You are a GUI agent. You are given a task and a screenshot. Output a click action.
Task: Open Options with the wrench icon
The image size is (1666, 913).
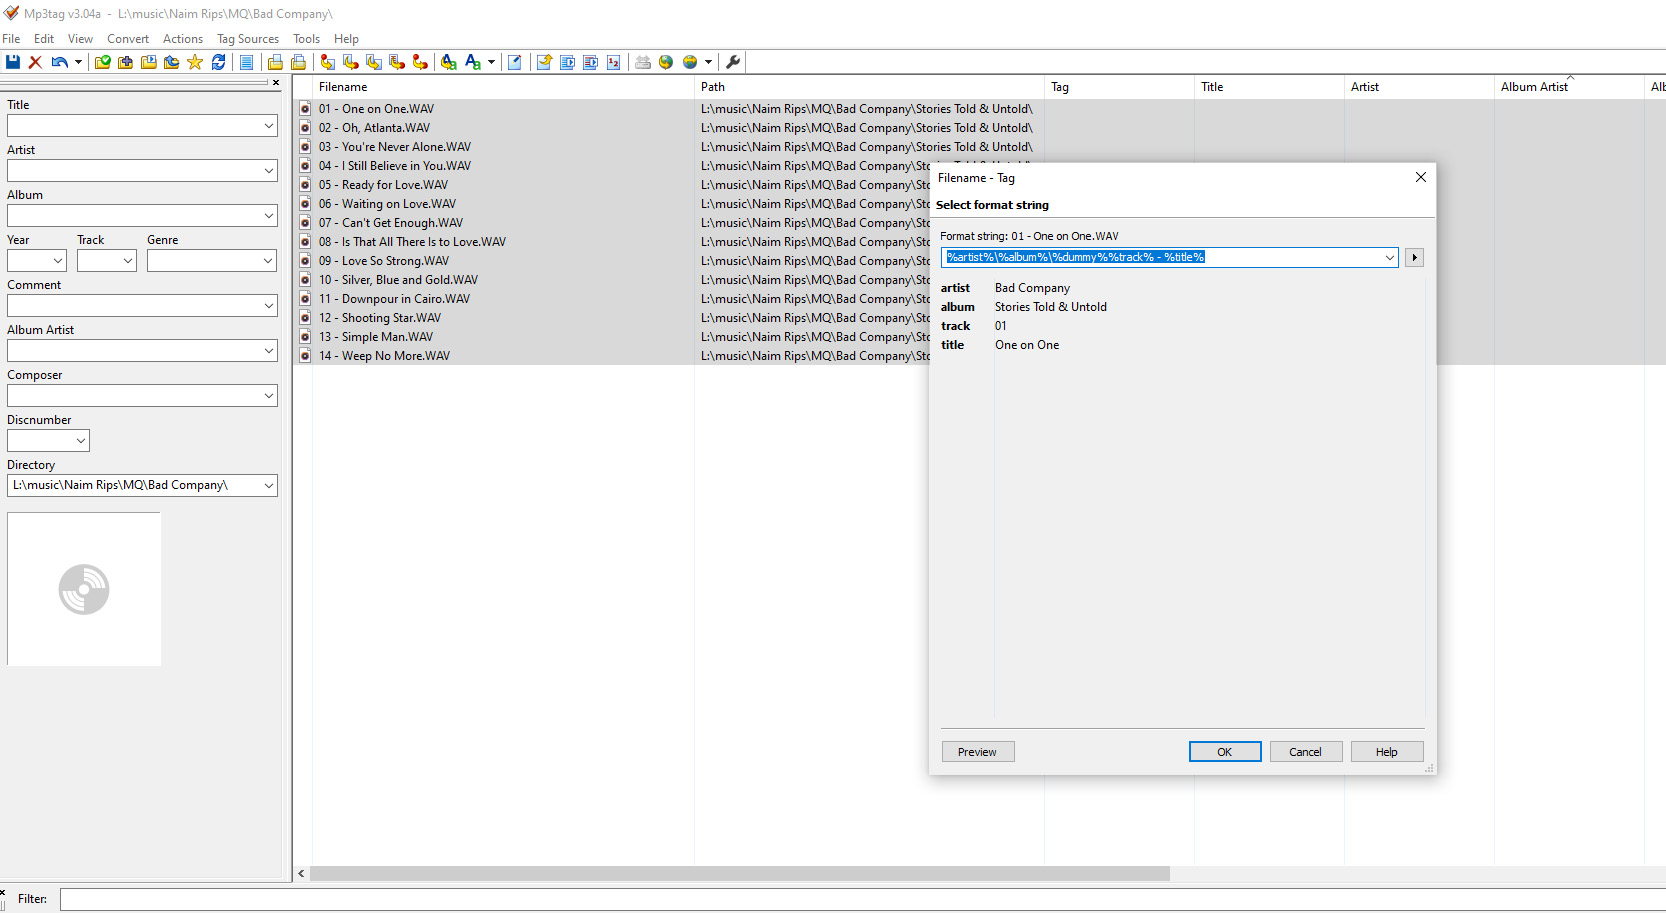coord(733,62)
